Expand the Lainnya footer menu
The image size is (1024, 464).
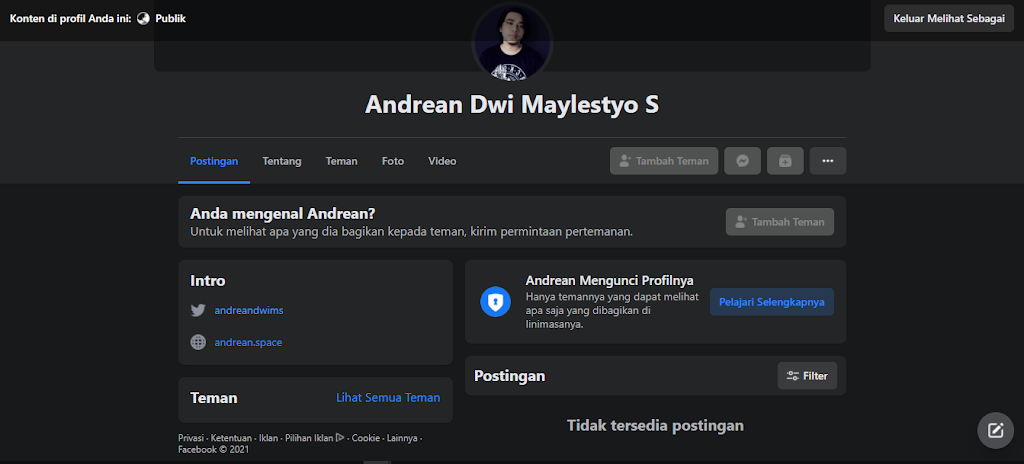(402, 438)
